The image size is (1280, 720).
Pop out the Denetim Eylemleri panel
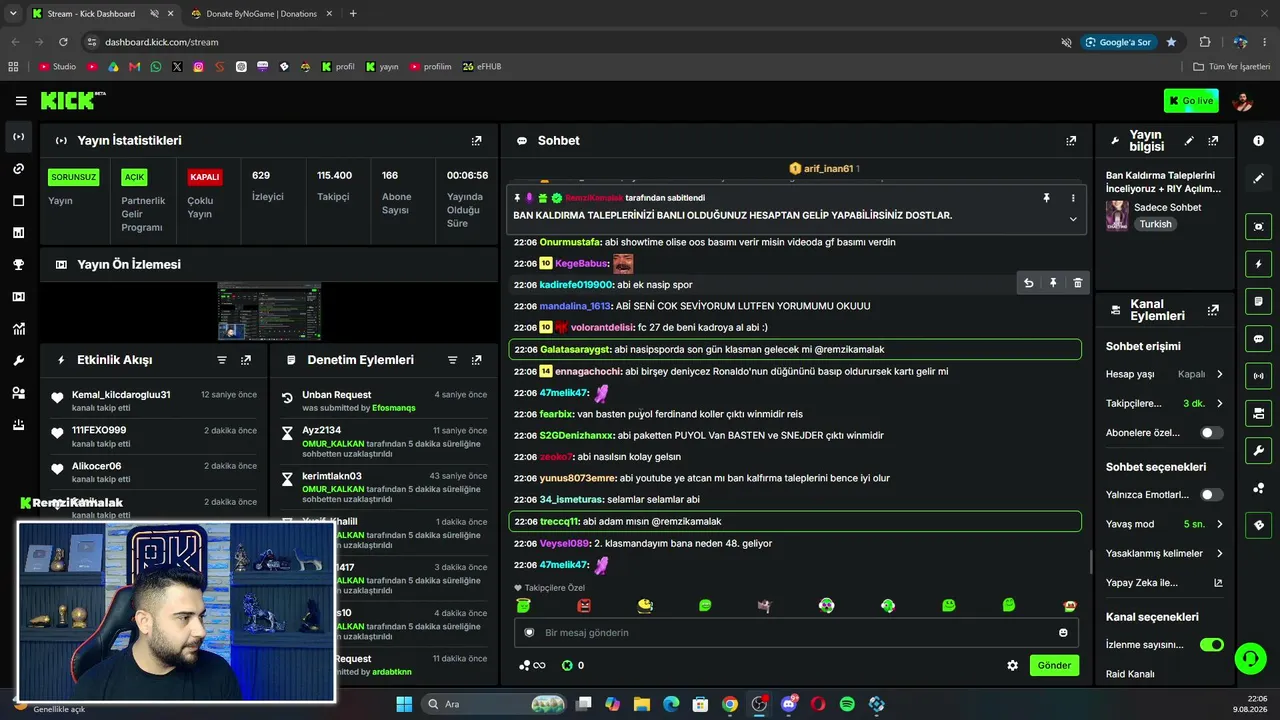click(x=476, y=360)
